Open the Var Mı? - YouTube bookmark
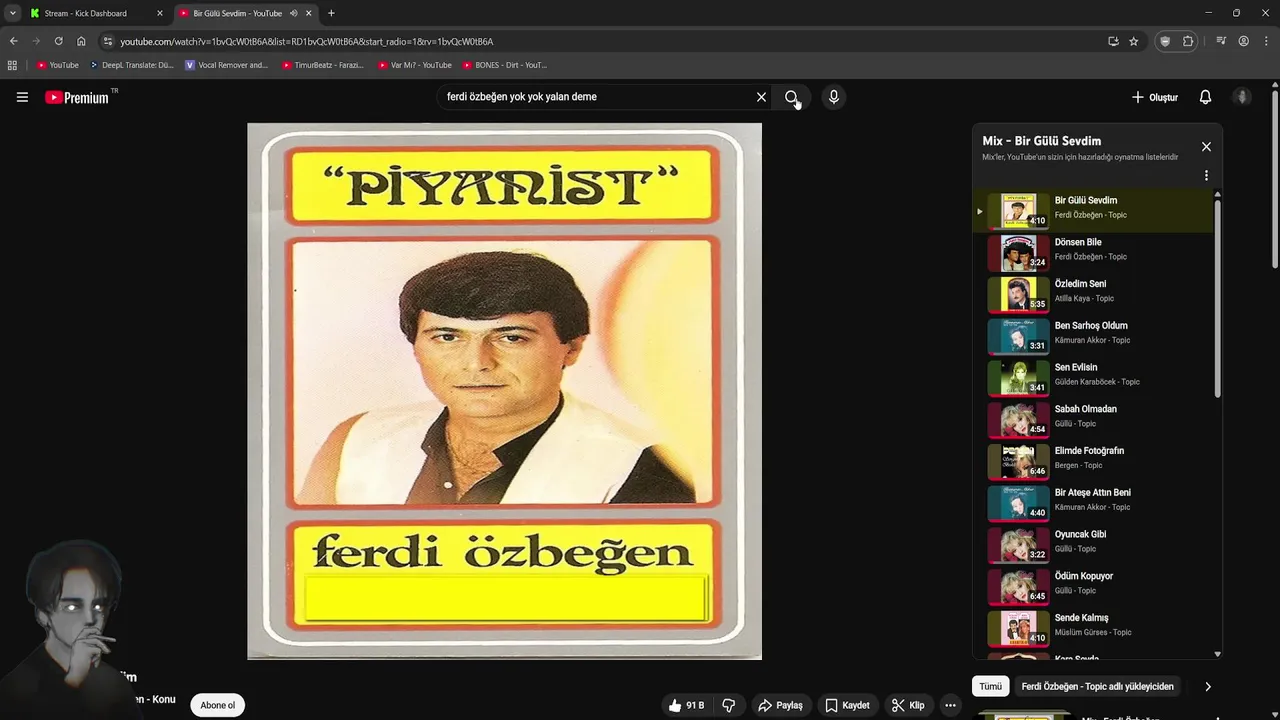The width and height of the screenshot is (1280, 720). coord(415,65)
